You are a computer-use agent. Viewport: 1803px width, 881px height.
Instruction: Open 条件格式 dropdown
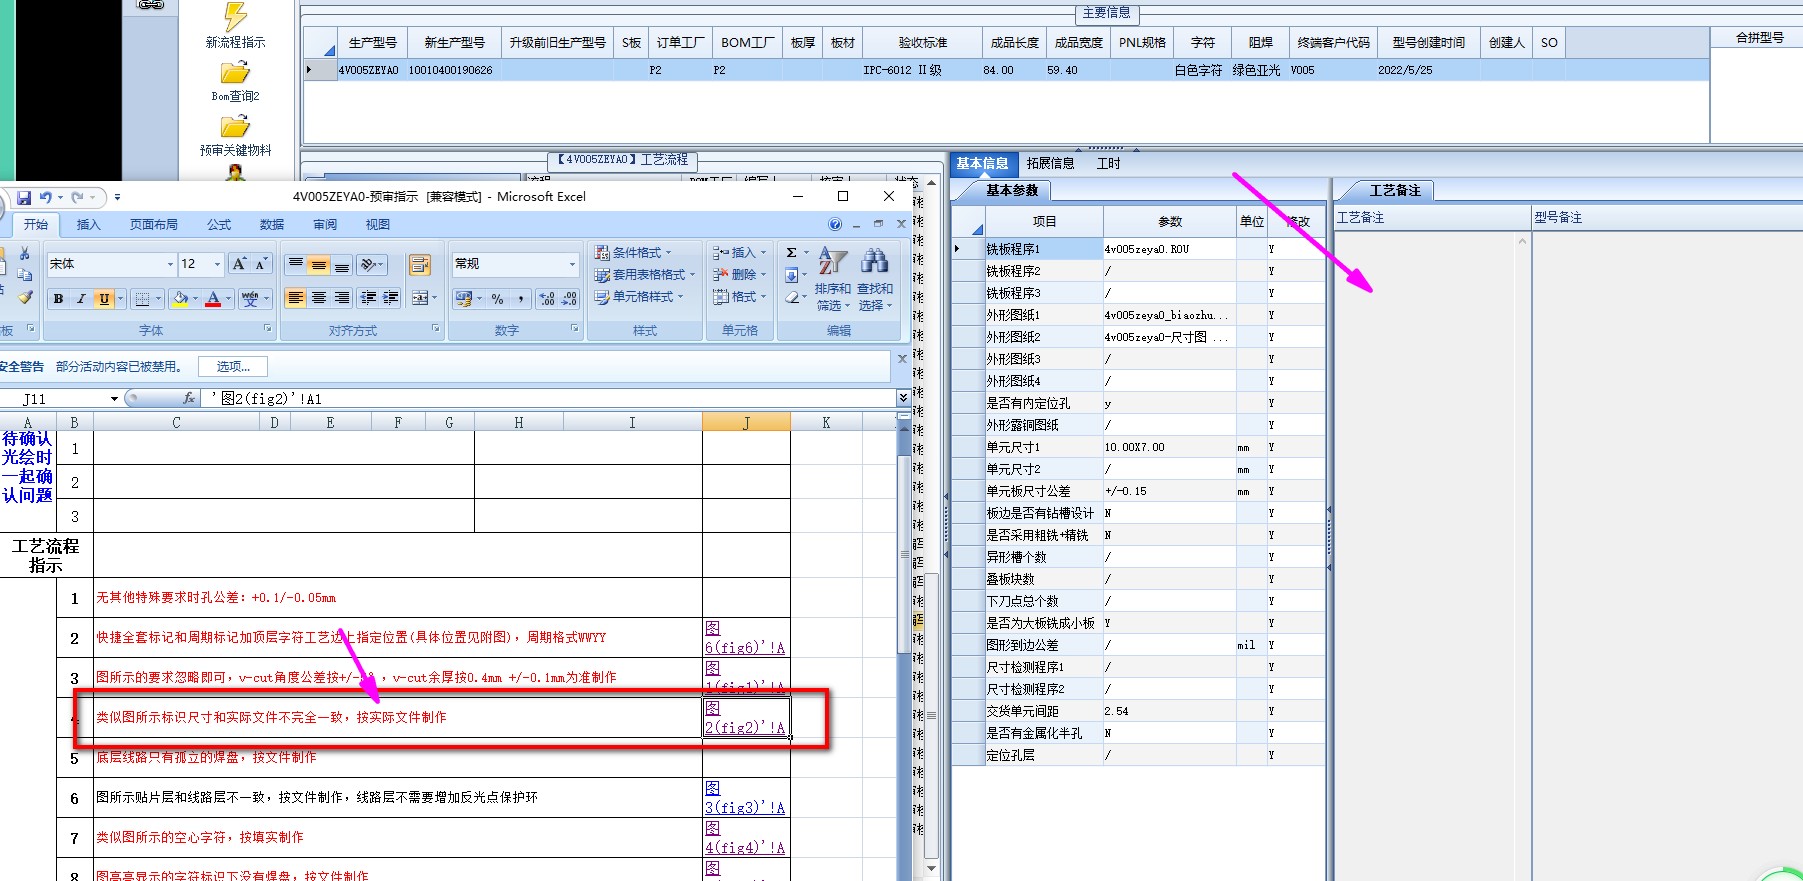click(x=633, y=252)
